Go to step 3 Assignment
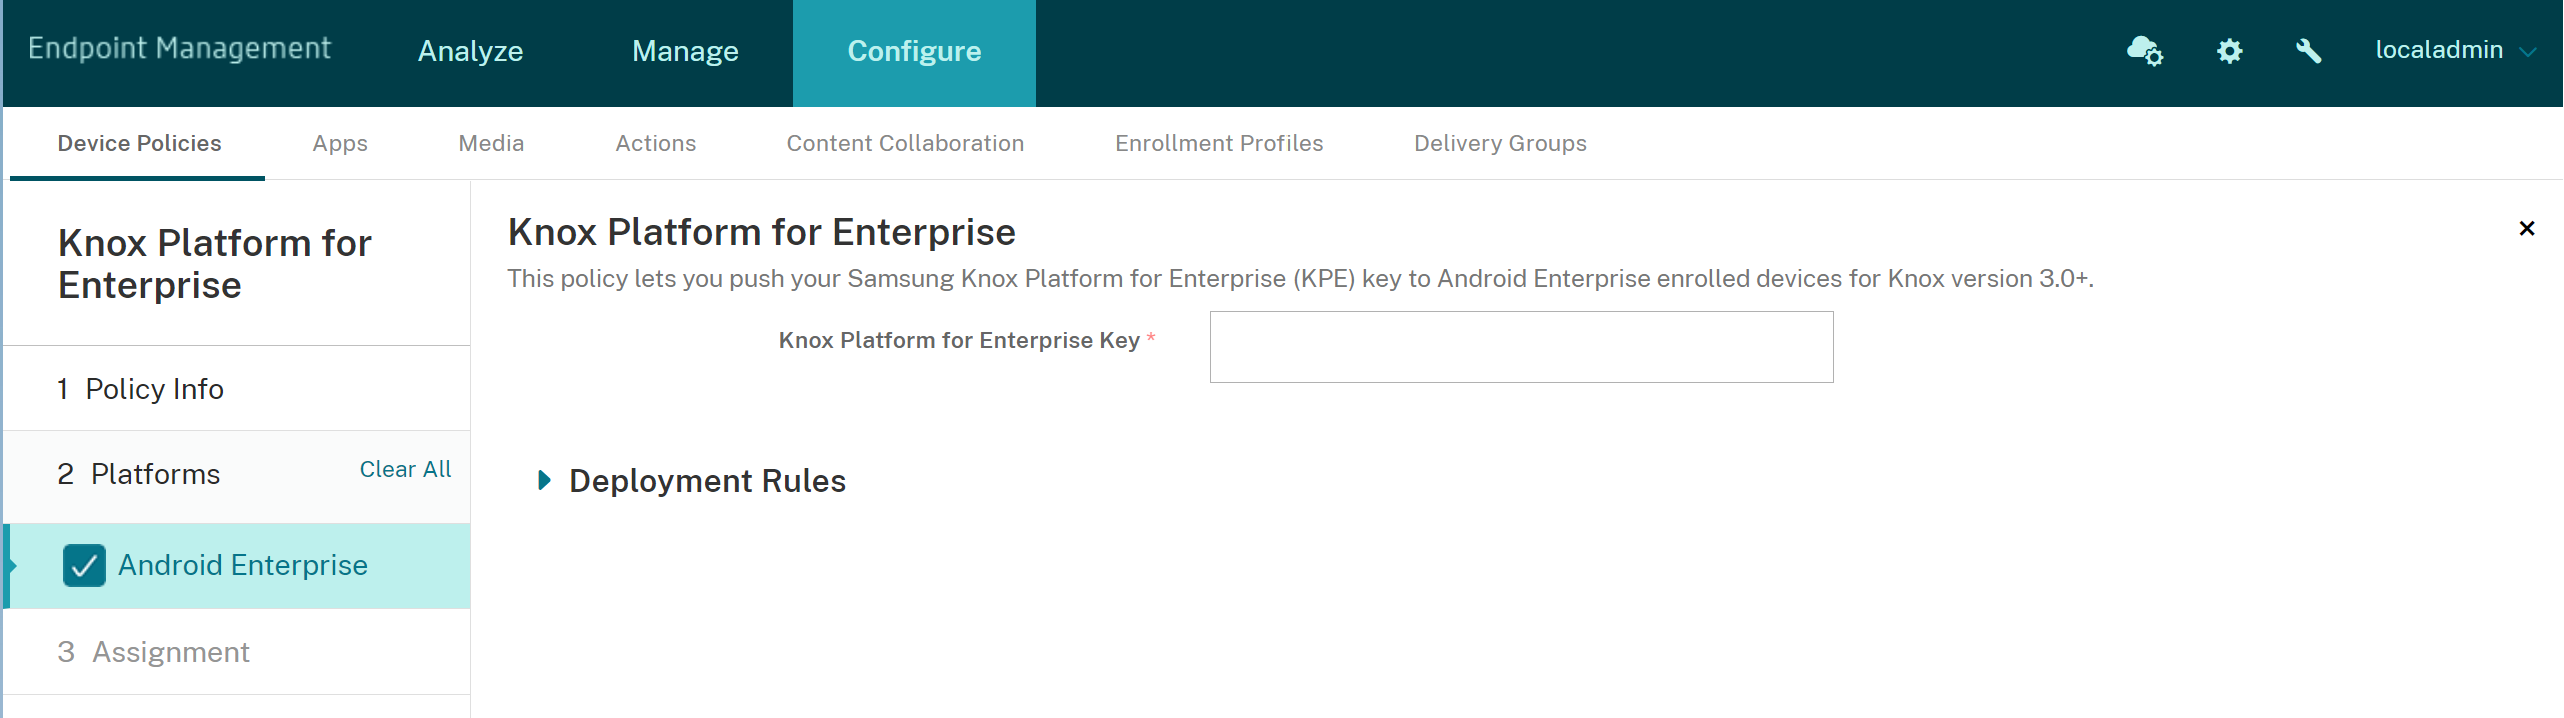This screenshot has width=2564, height=718. coord(237,652)
